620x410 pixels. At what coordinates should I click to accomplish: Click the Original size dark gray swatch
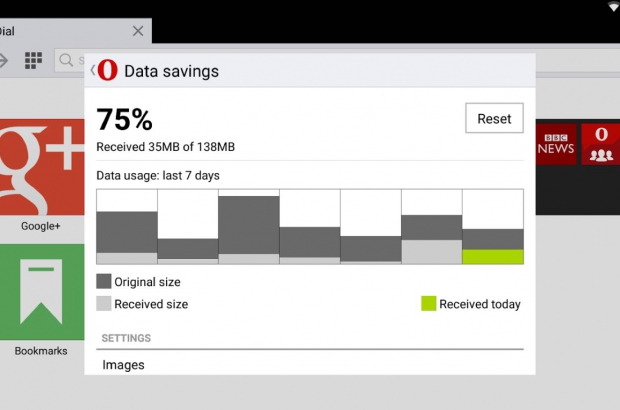coord(104,281)
